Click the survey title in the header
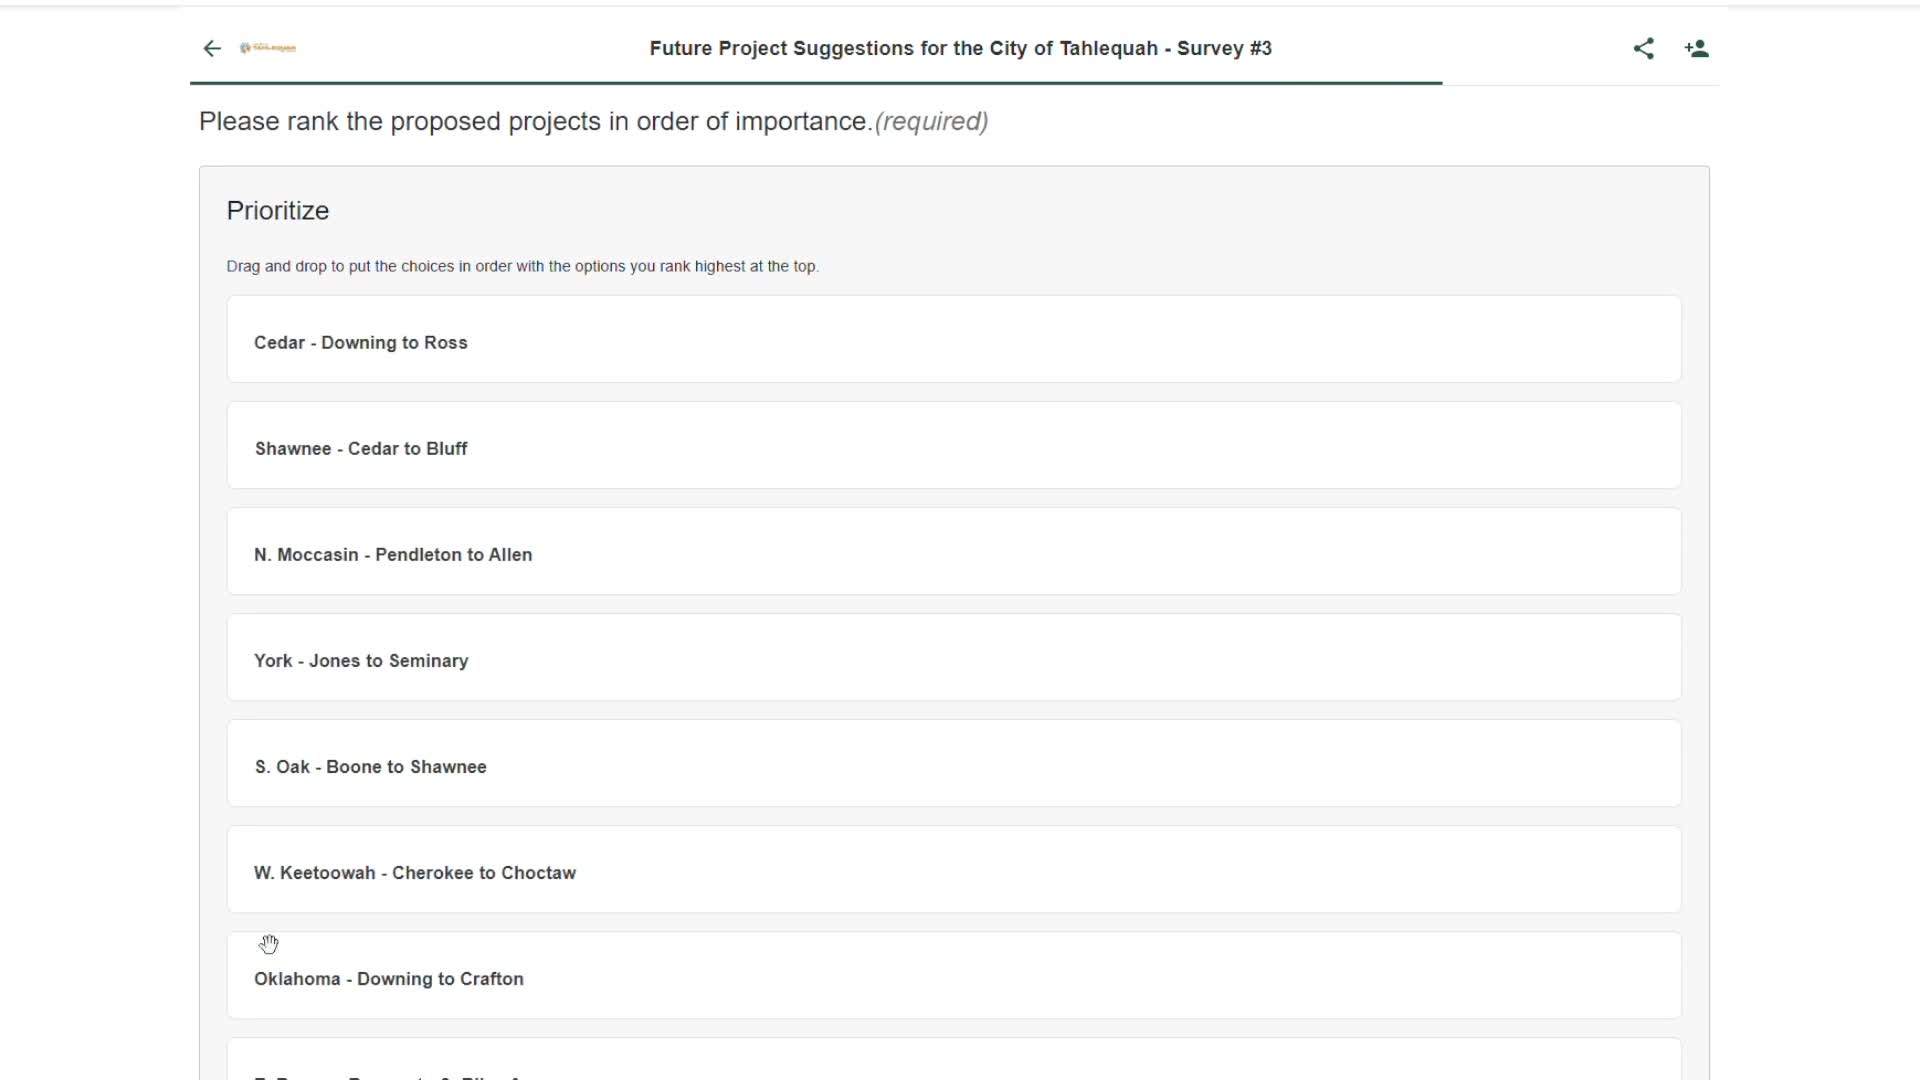The height and width of the screenshot is (1080, 1920). (x=960, y=48)
